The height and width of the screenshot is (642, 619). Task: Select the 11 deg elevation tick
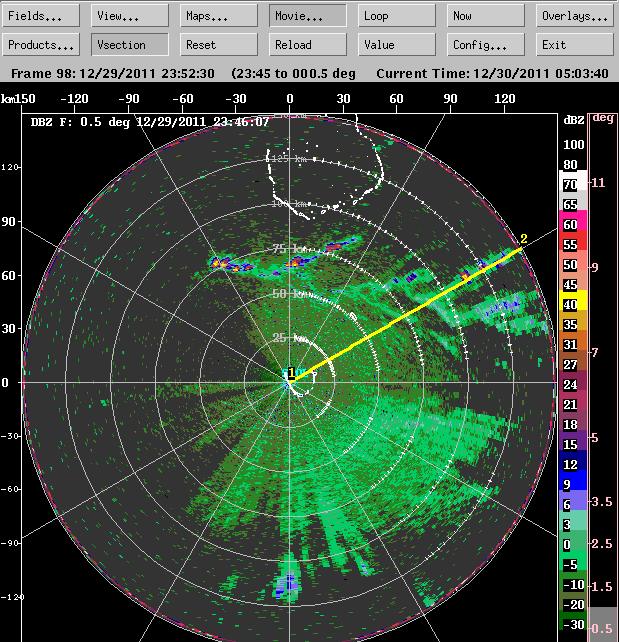(x=598, y=182)
